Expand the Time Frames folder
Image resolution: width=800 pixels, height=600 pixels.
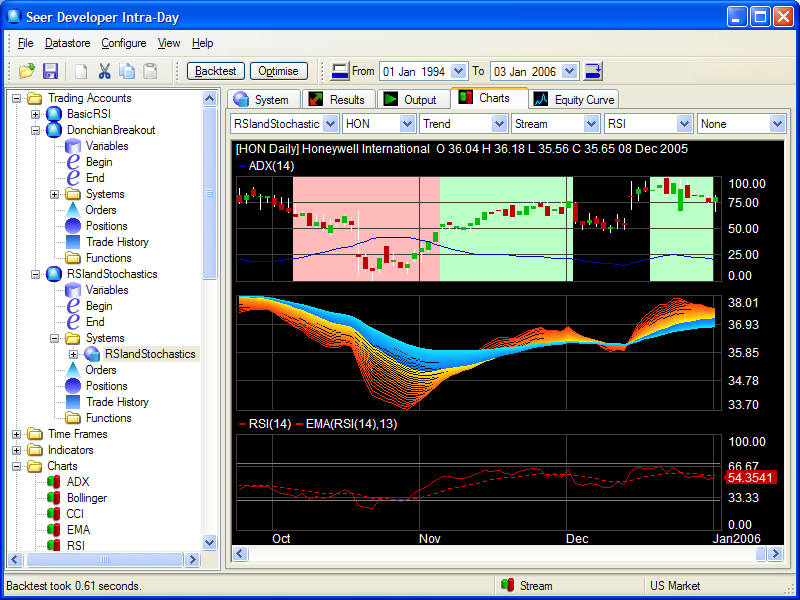coord(17,434)
